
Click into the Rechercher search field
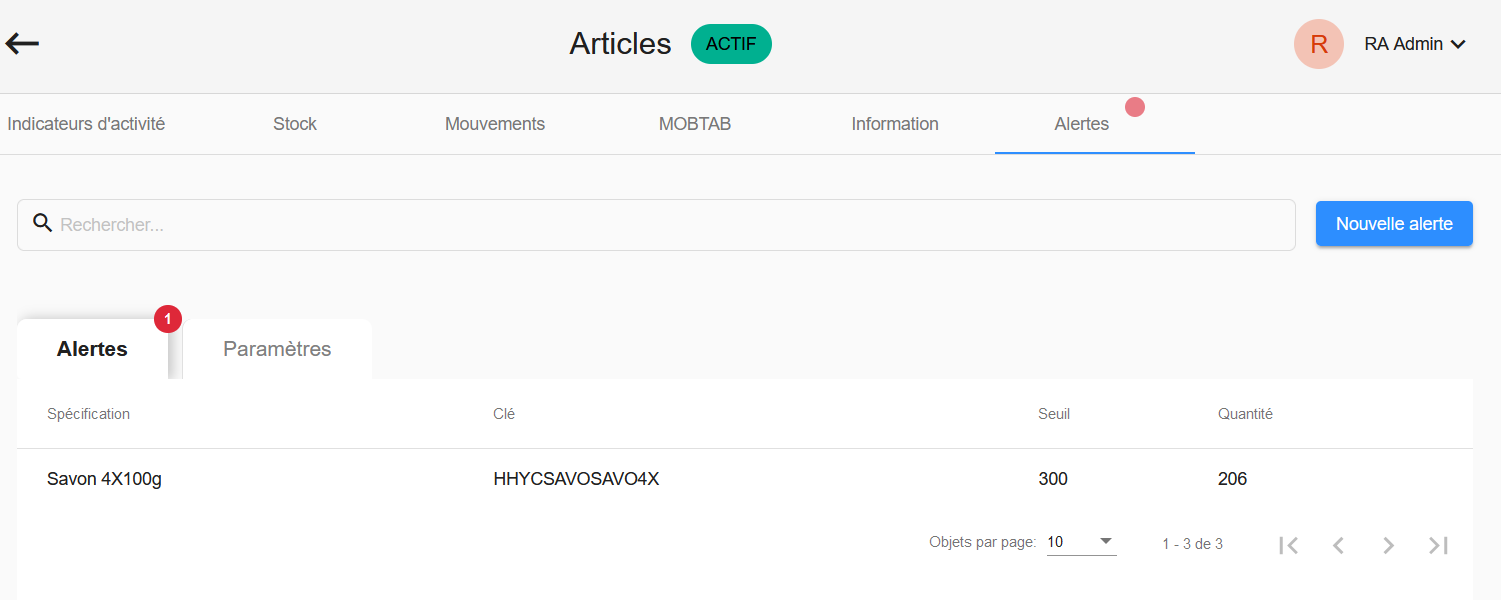(x=670, y=225)
